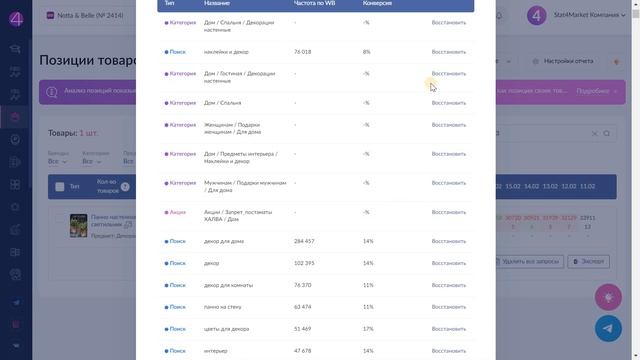Image resolution: width=640 pixels, height=360 pixels.
Task: Click the pink lightbulb idea button
Action: (x=608, y=297)
